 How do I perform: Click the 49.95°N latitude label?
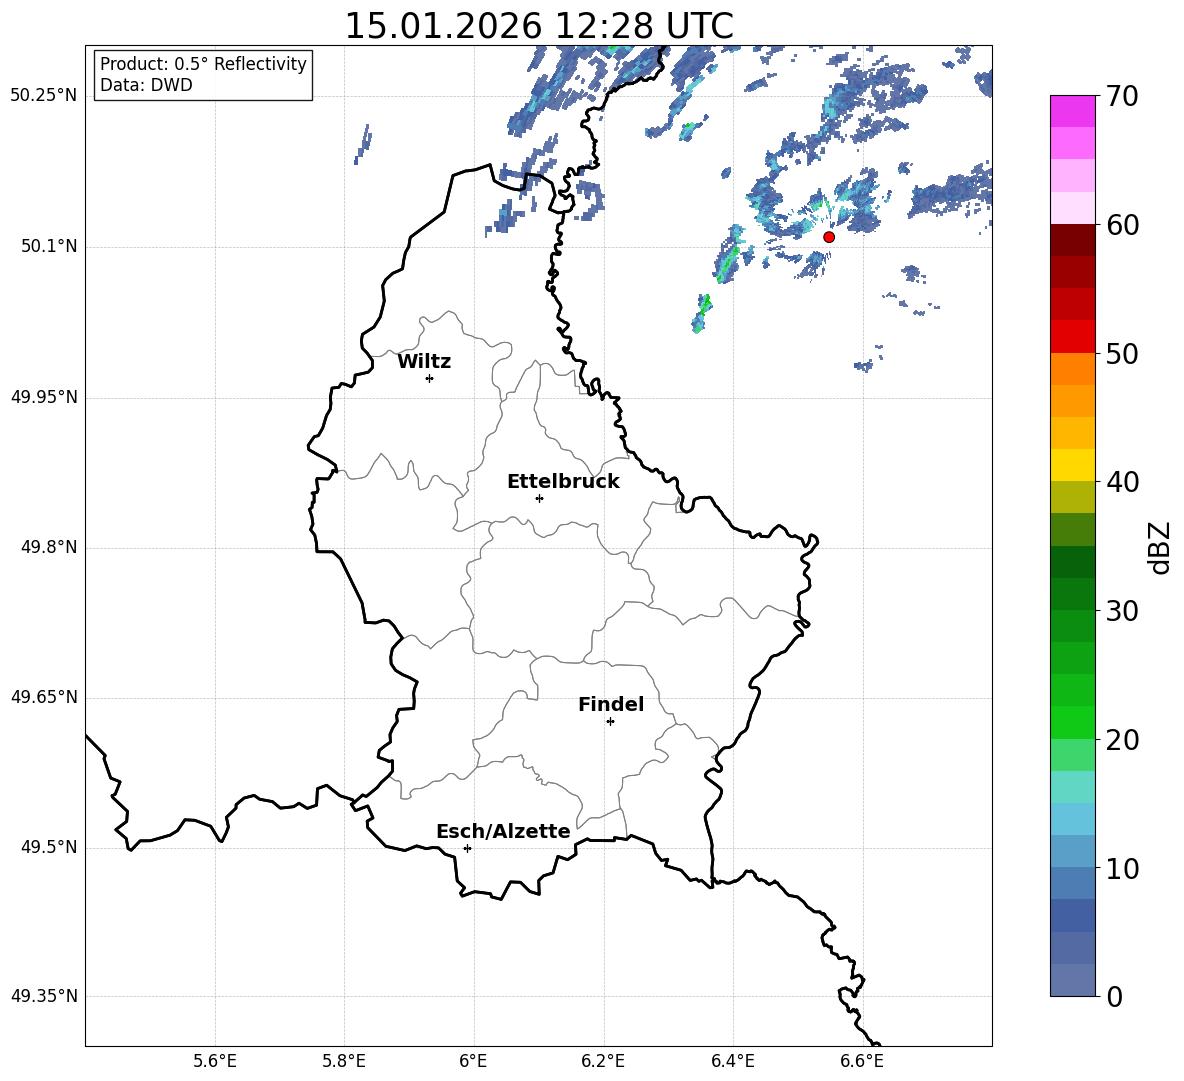click(44, 397)
